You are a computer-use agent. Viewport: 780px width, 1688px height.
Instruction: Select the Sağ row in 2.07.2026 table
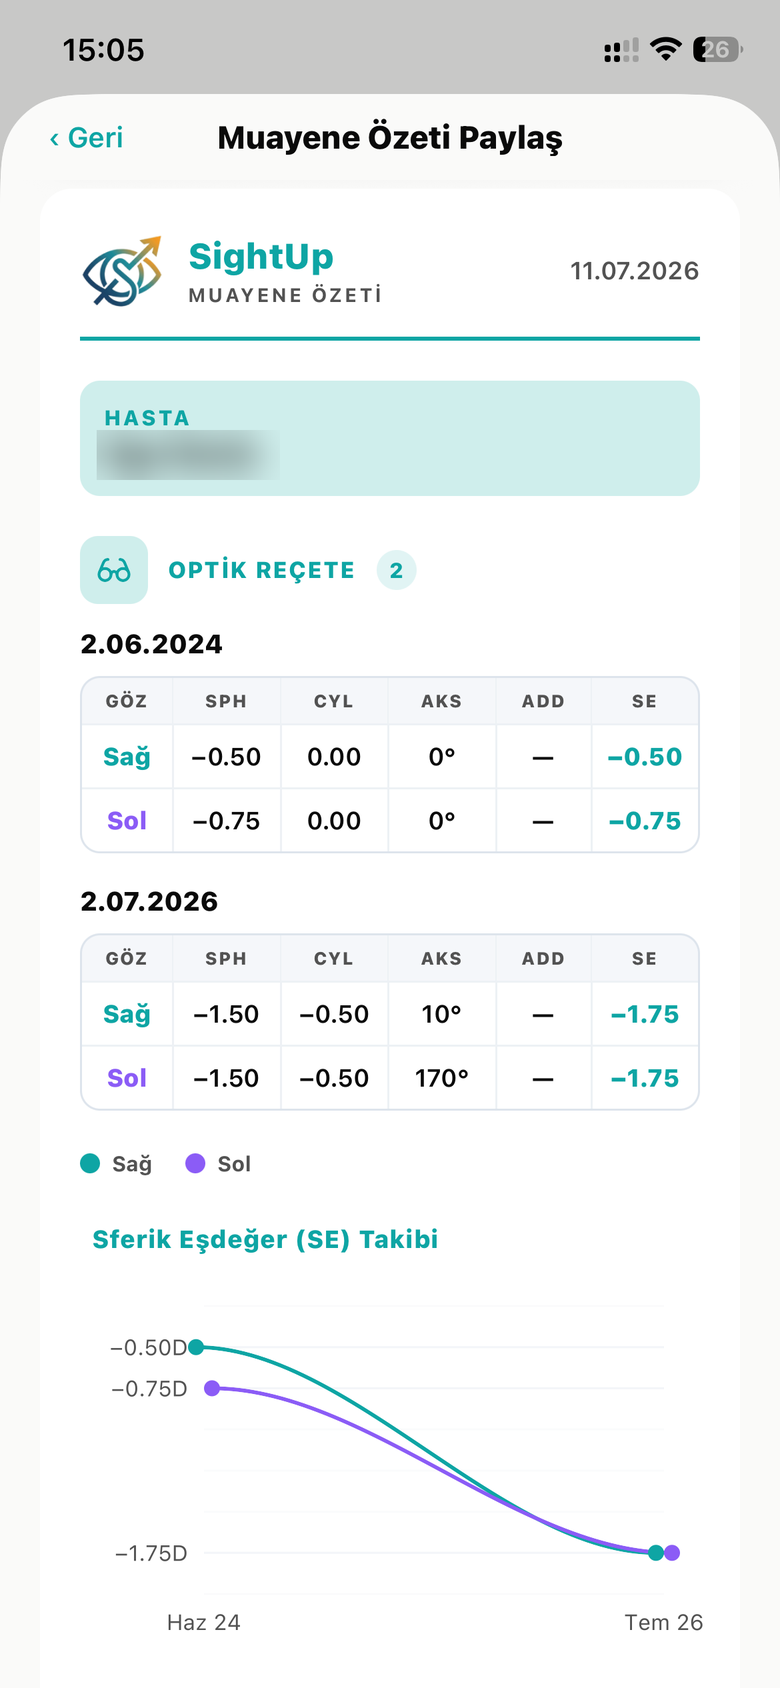[390, 1014]
